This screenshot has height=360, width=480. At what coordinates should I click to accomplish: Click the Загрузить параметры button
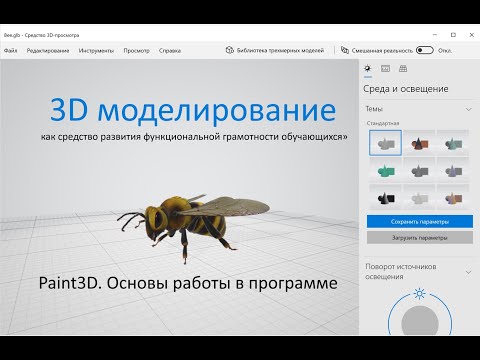pyautogui.click(x=420, y=238)
